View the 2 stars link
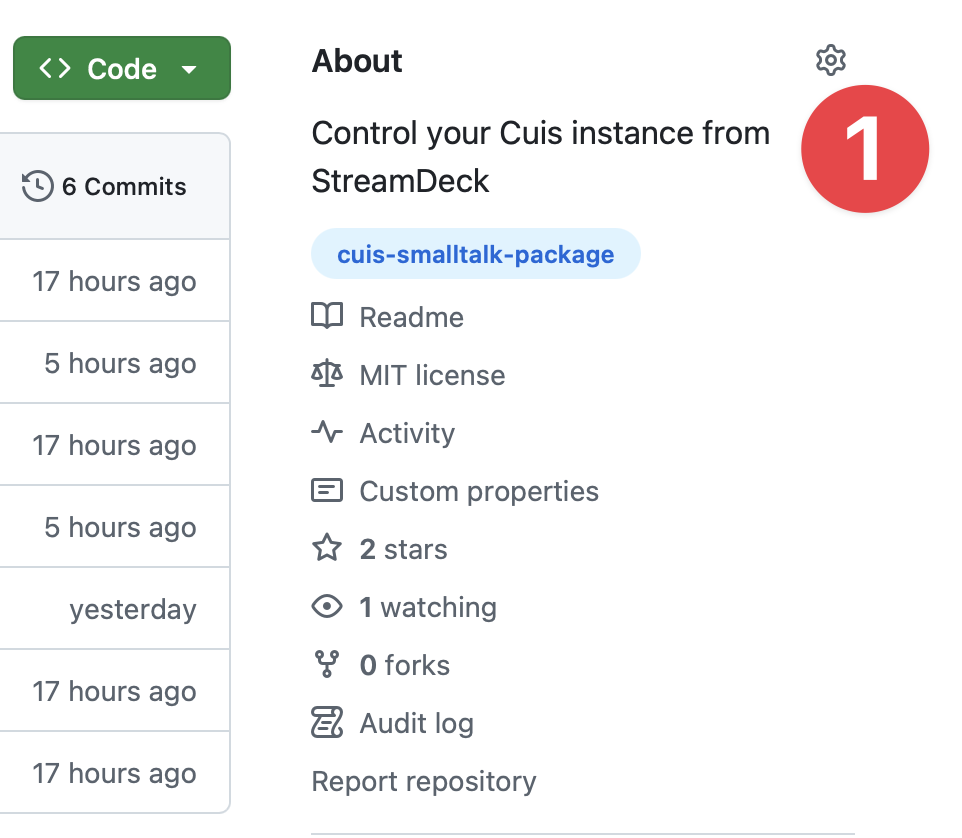Image resolution: width=962 pixels, height=838 pixels. tap(379, 549)
